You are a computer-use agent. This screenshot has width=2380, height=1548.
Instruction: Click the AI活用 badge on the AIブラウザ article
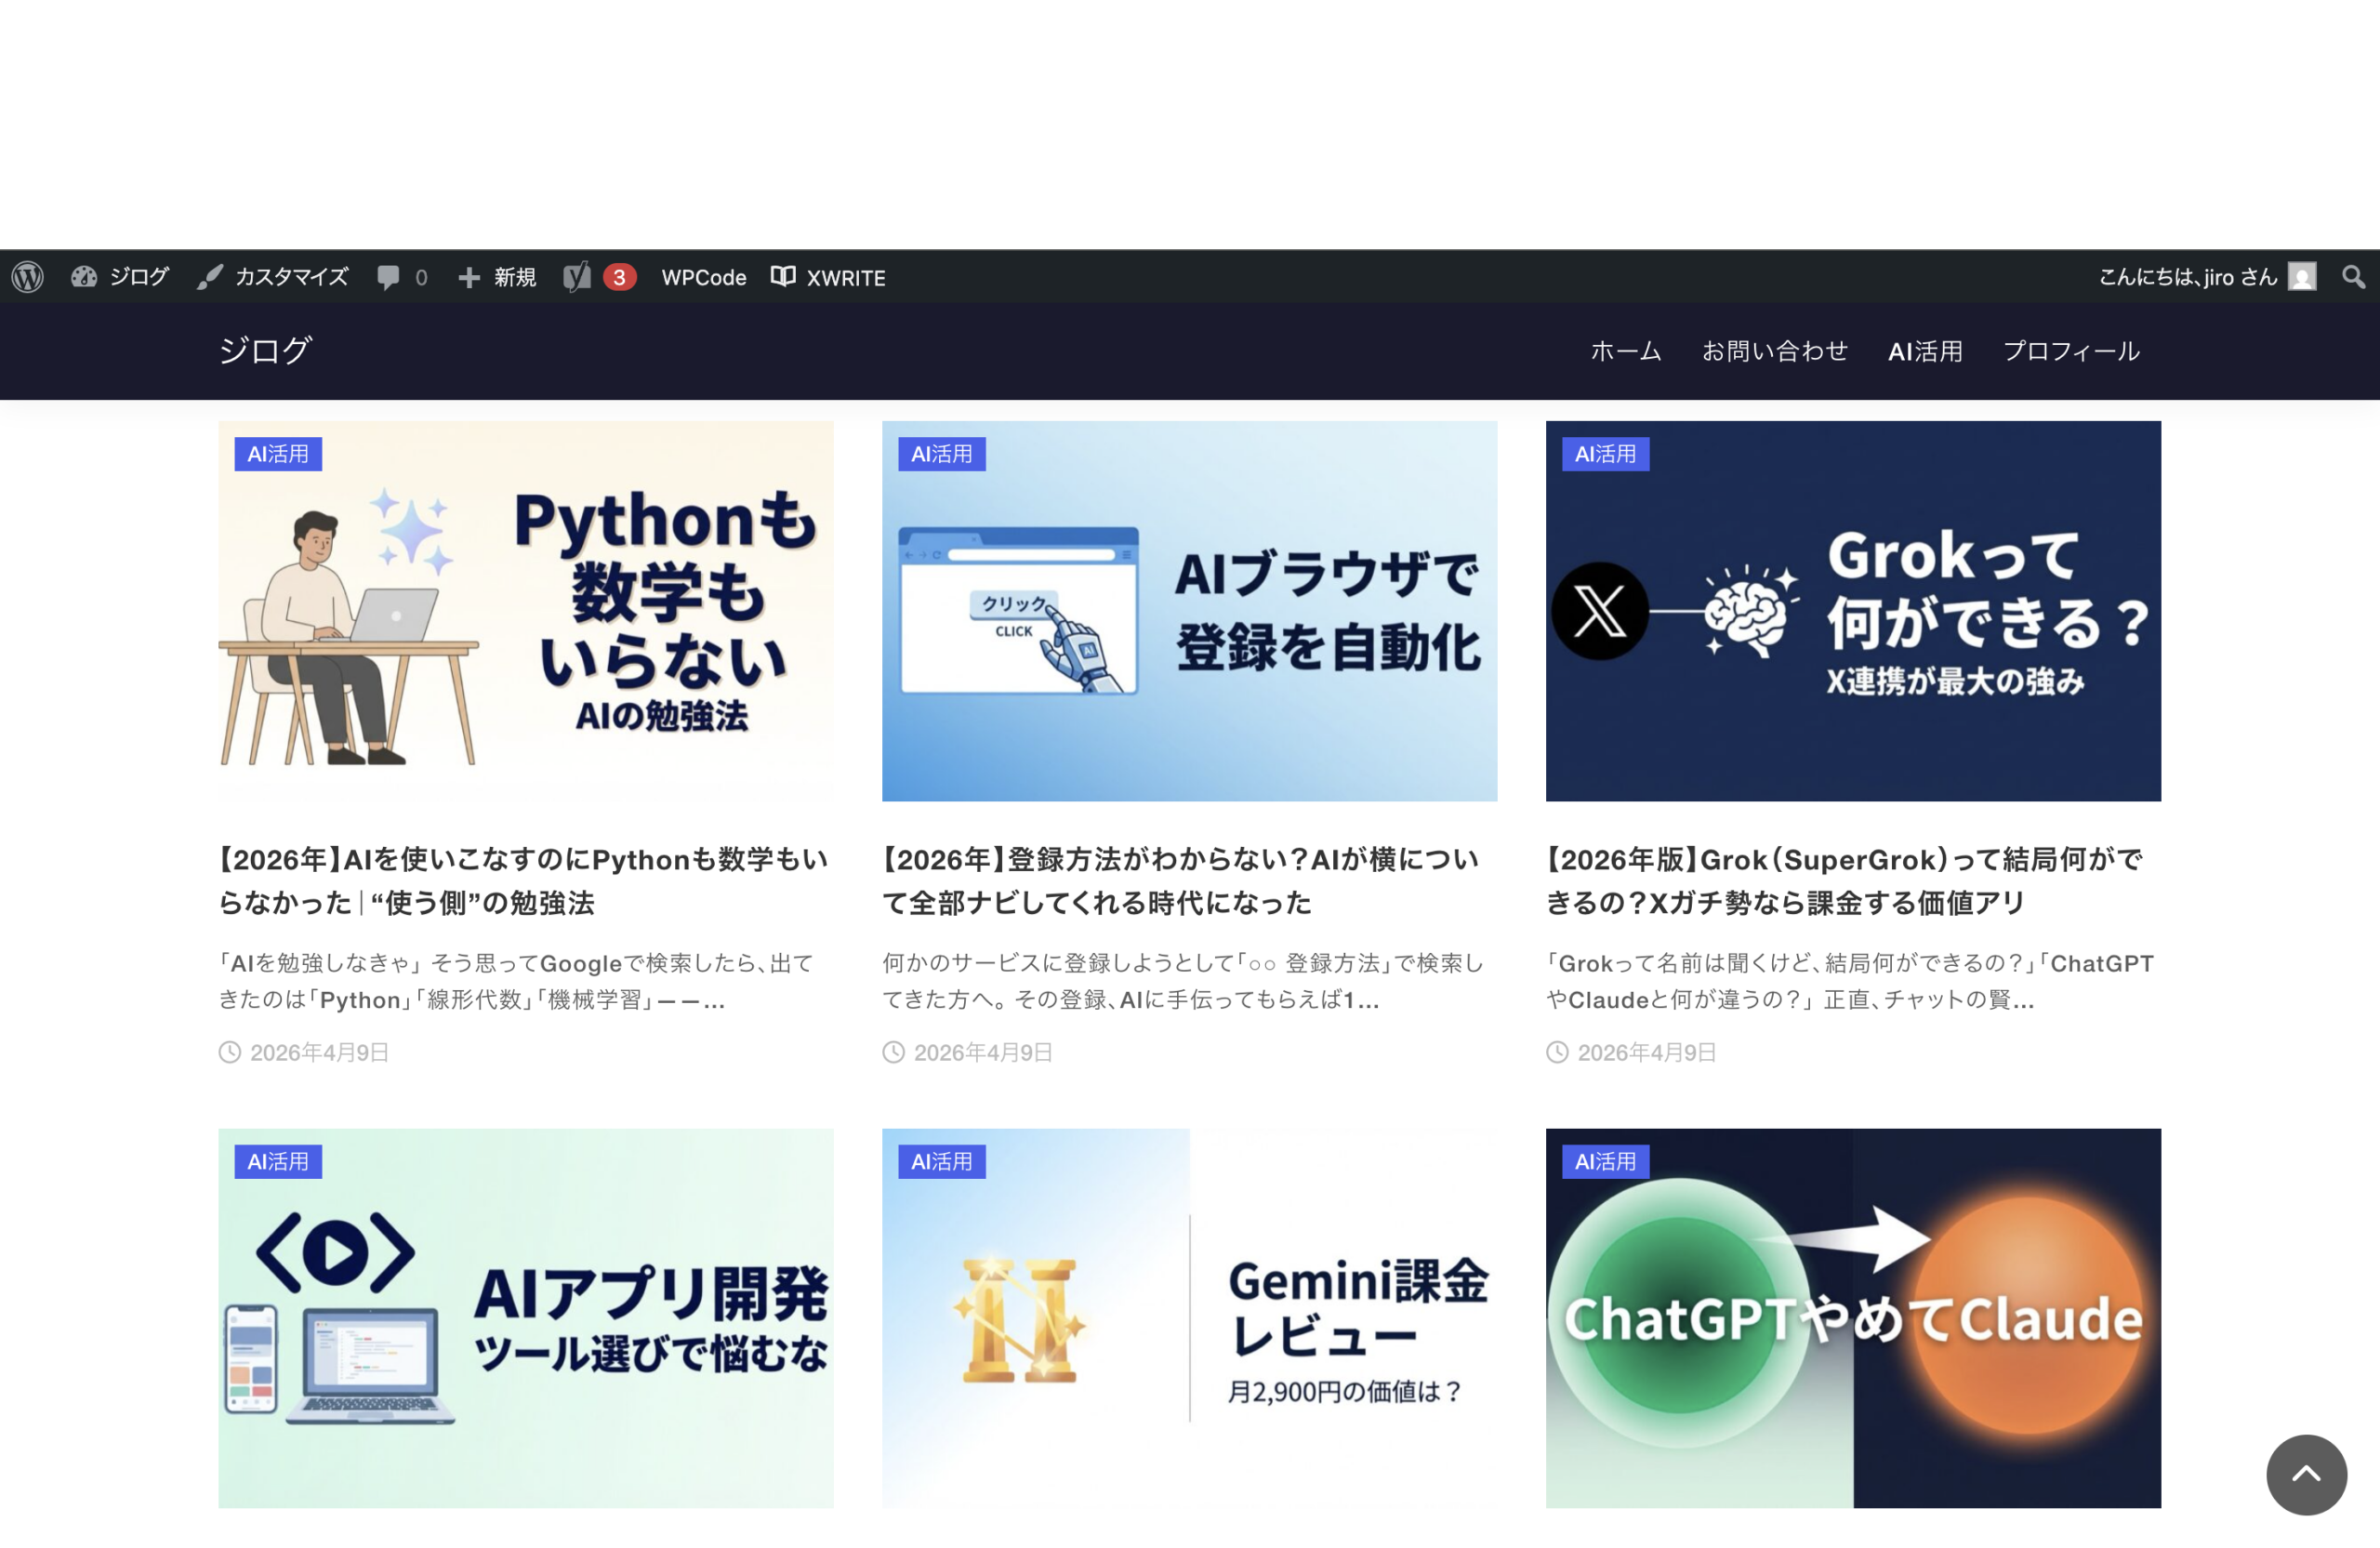(941, 454)
